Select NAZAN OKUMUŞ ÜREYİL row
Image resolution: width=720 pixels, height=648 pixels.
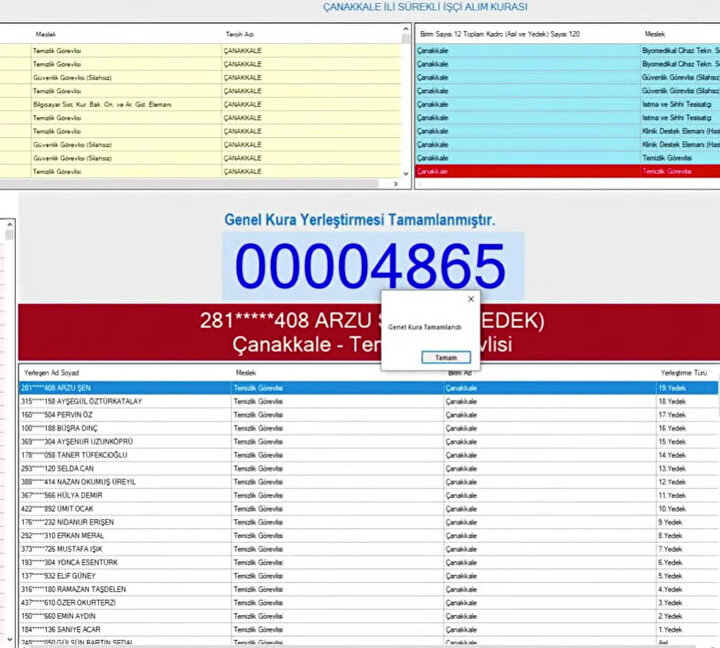[78, 482]
